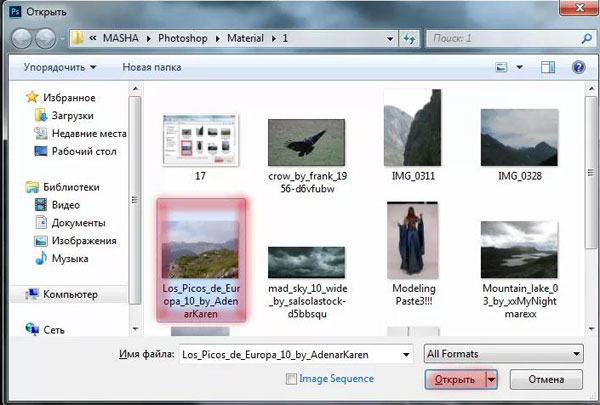
Task: Select the mad_sky_10_wide thumbnail
Action: click(307, 262)
